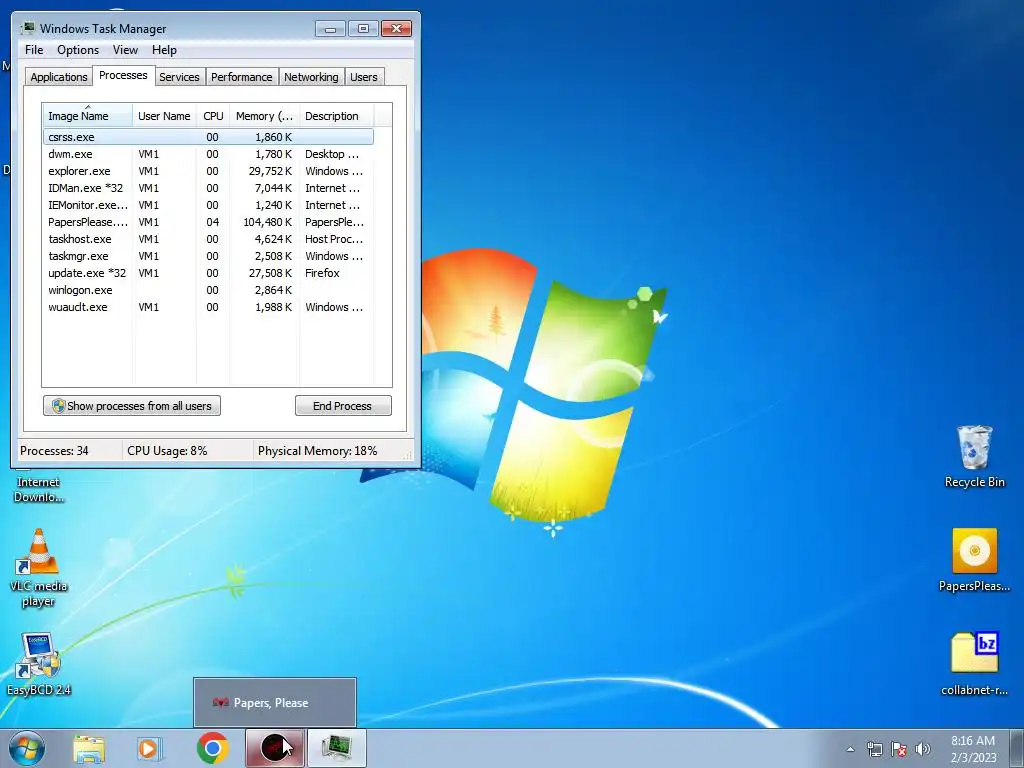Click the network tray icon
Screen dimensions: 1024x768
(874, 749)
